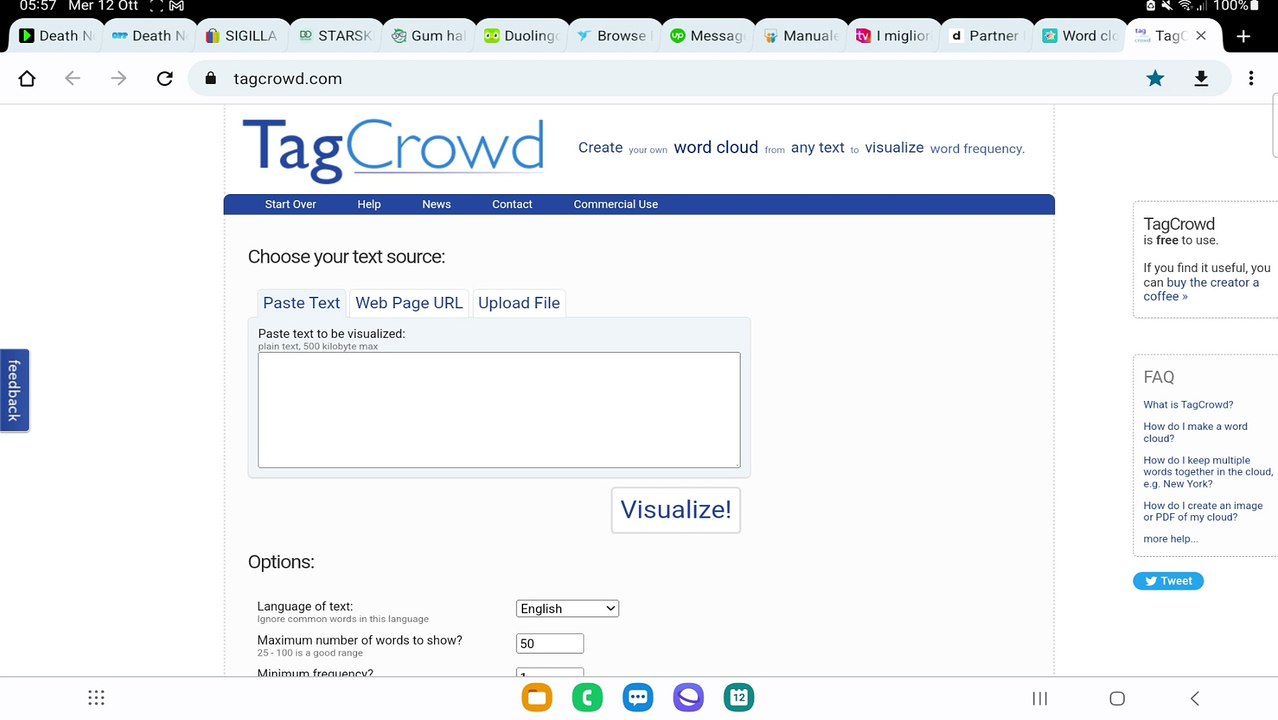Switch to the Word cloud tab
The width and height of the screenshot is (1278, 720).
tap(1079, 35)
